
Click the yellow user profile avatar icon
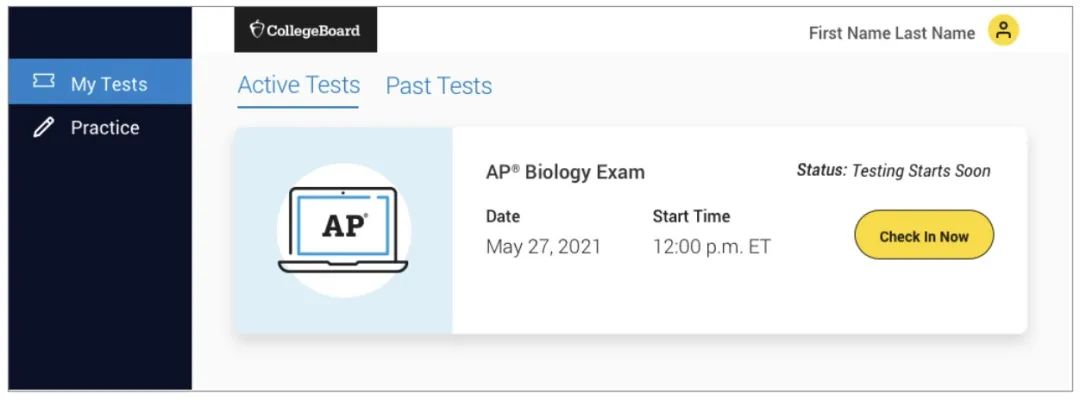pos(1003,31)
